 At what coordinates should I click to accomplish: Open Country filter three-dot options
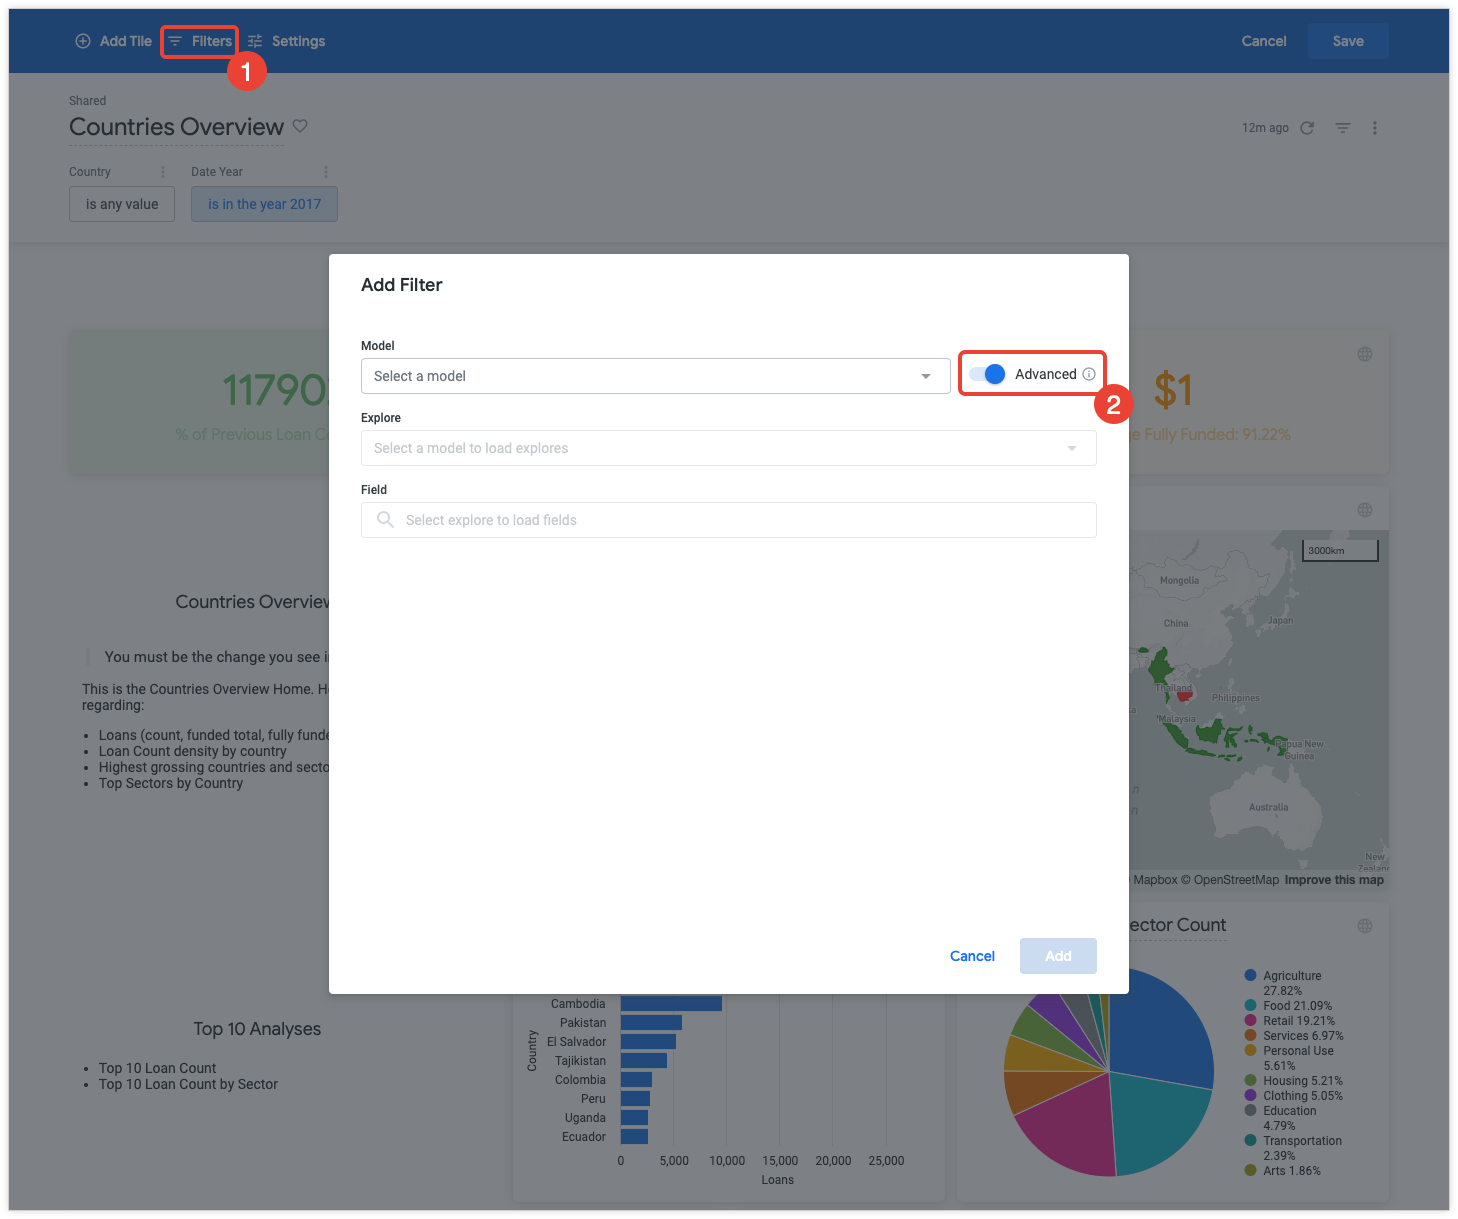(163, 172)
